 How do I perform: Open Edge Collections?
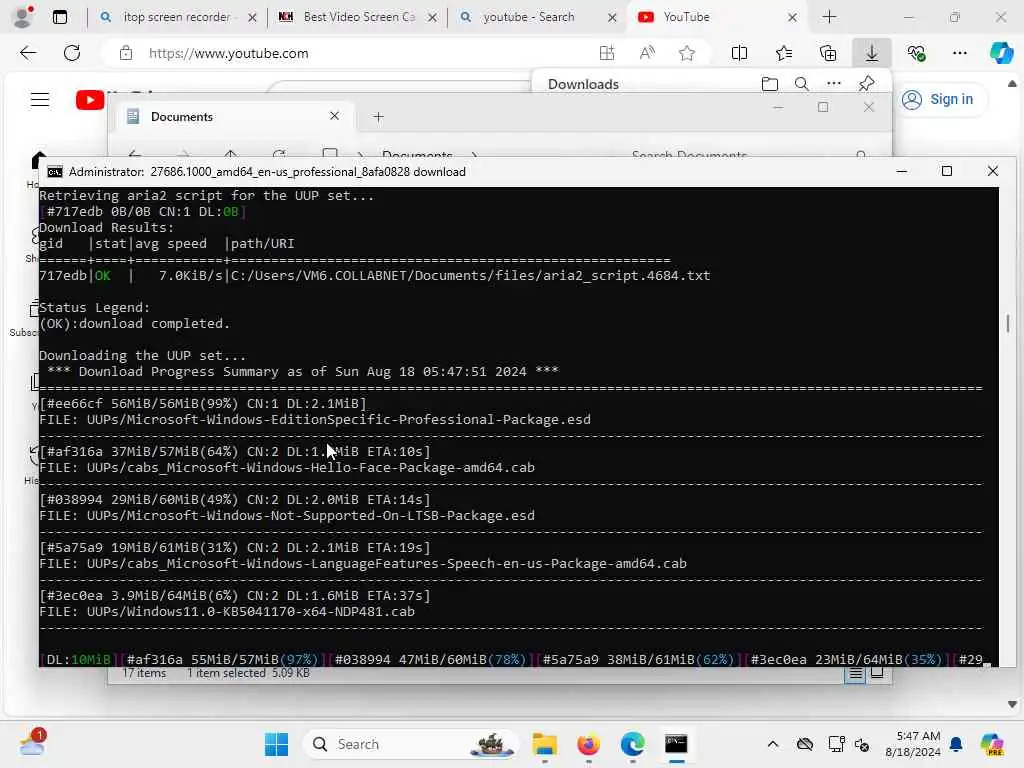[x=827, y=53]
